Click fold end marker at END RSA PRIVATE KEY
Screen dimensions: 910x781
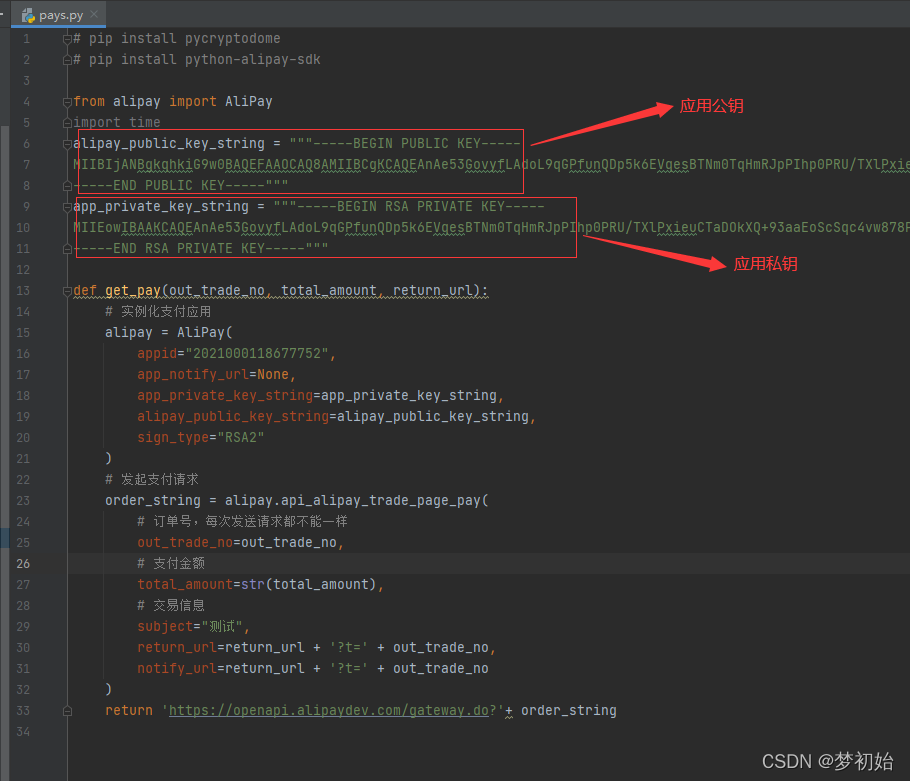67,249
